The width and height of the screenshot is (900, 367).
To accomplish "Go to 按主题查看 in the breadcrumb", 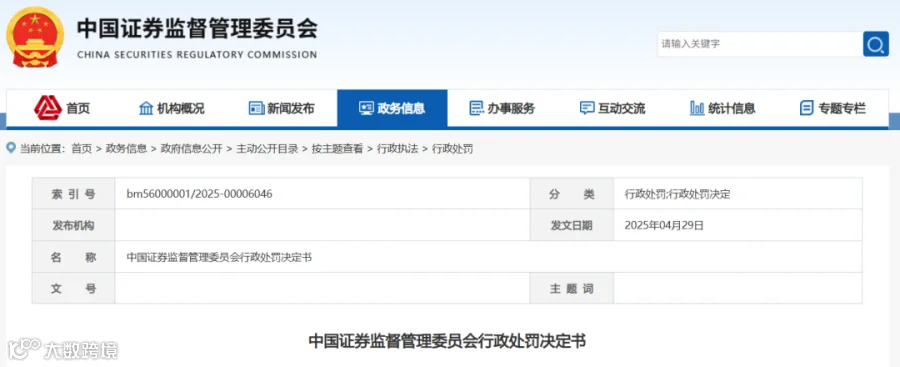I will (338, 149).
